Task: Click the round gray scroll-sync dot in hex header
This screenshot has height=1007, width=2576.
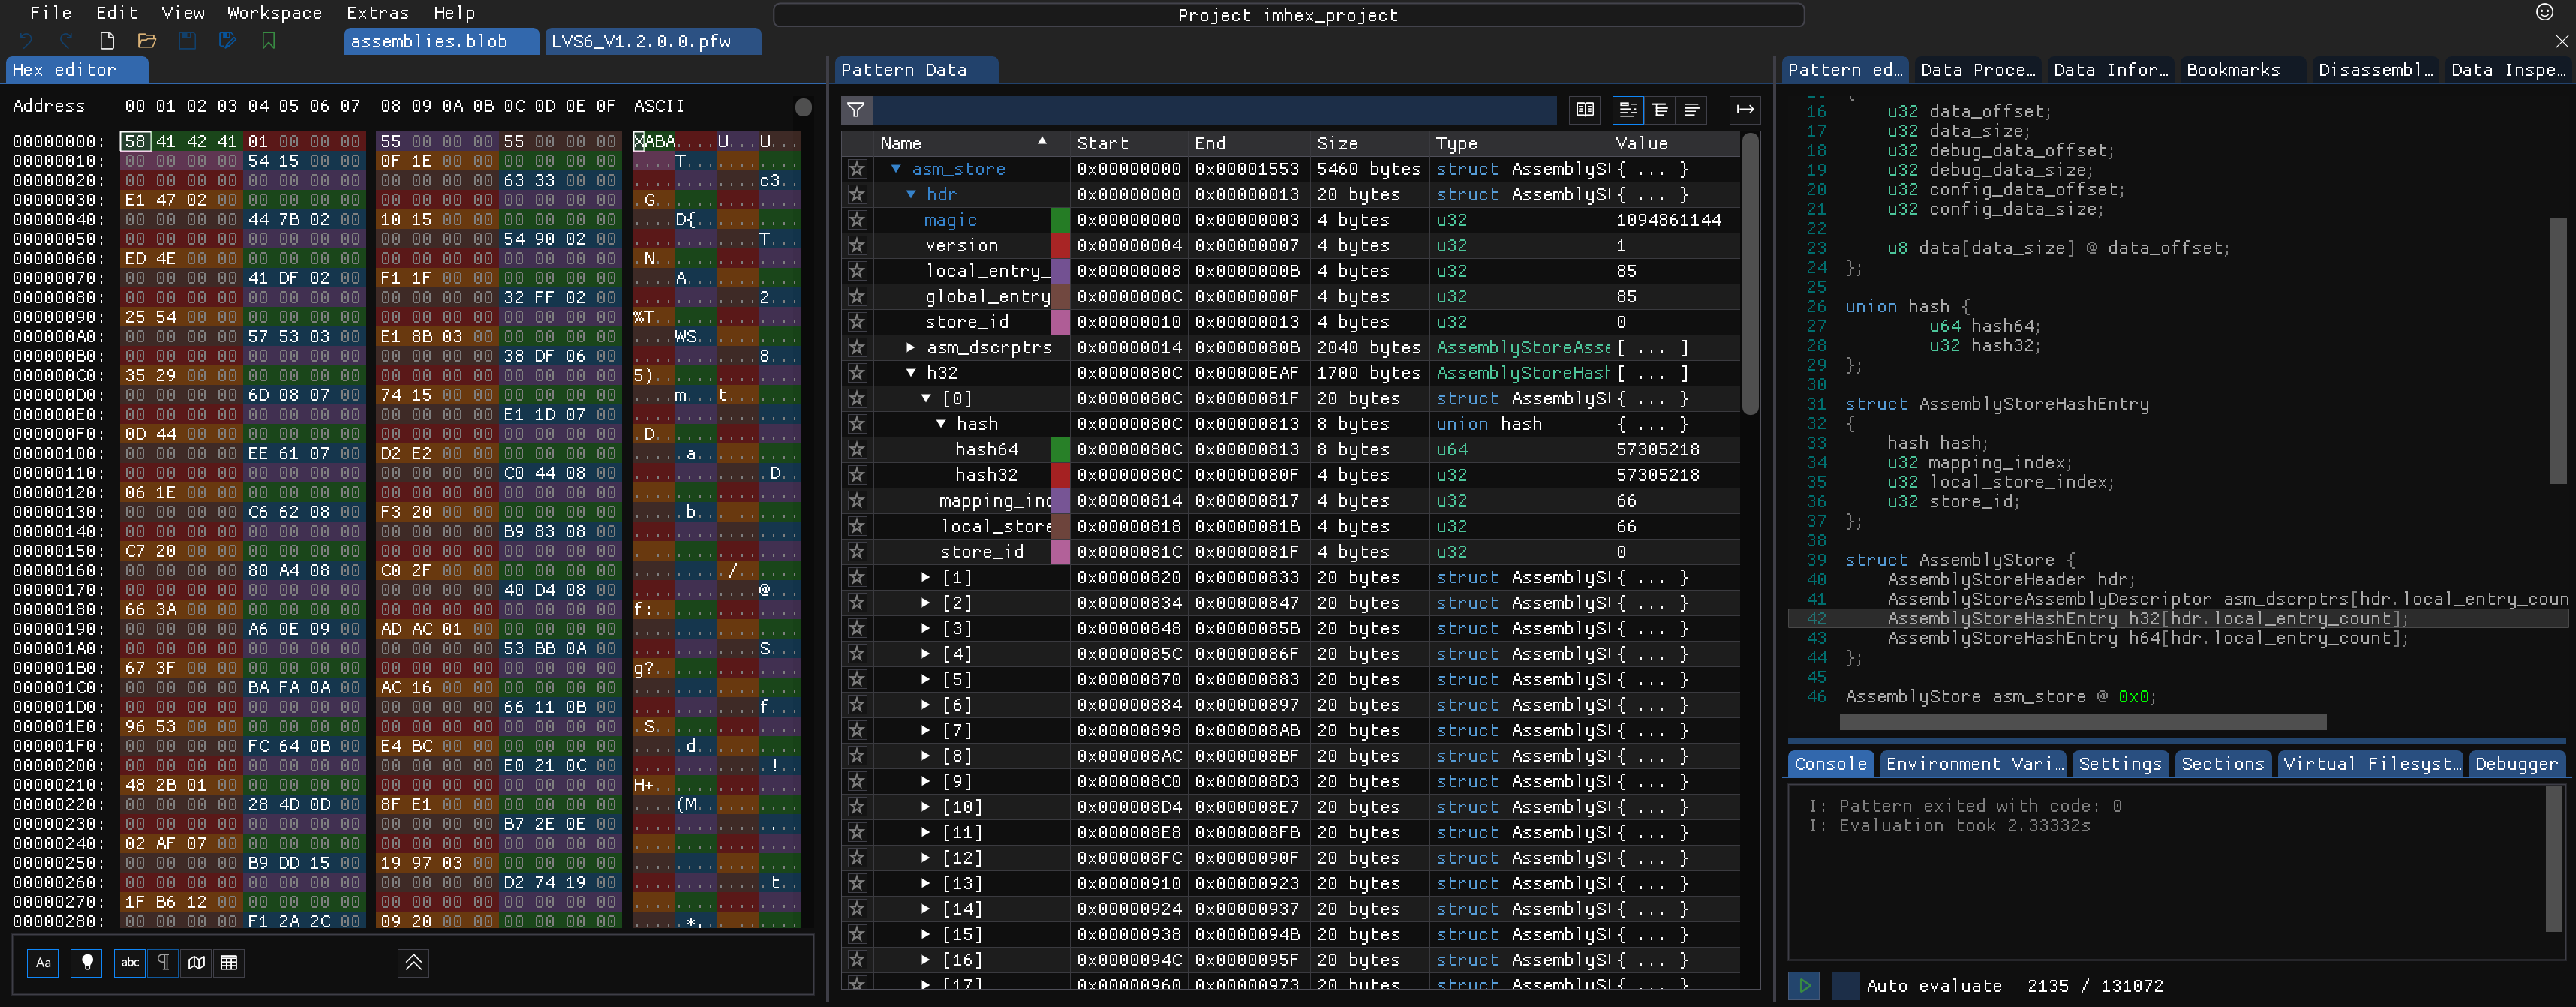Action: tap(803, 107)
